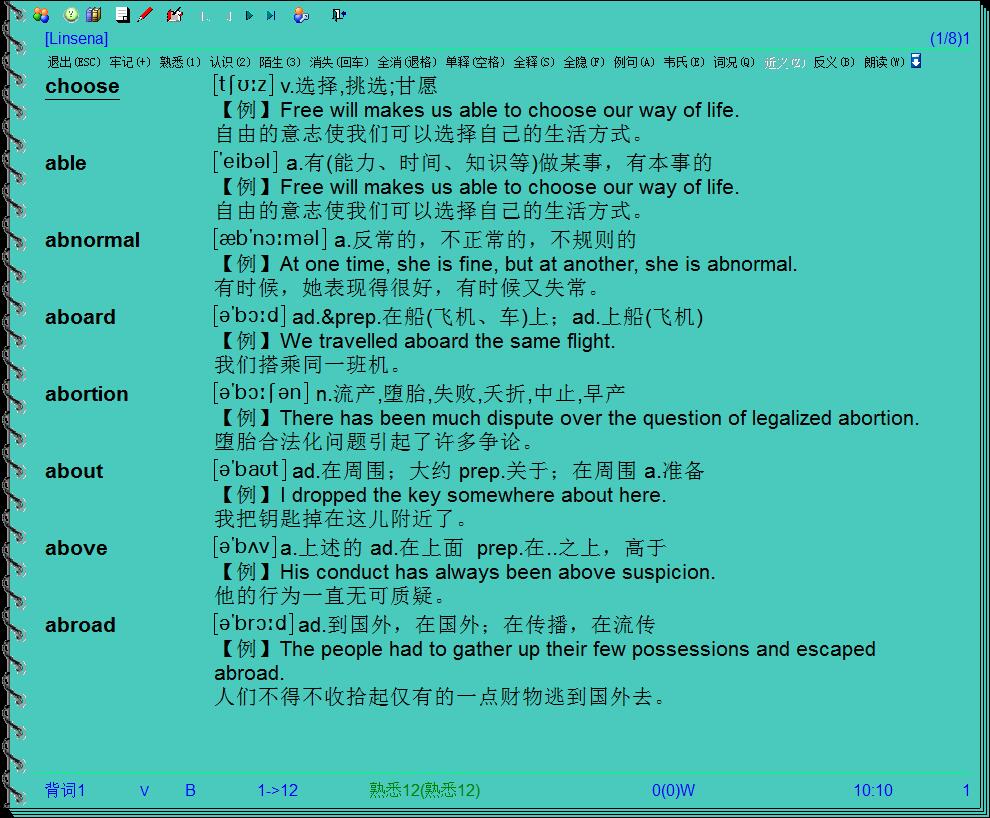Select the word 'abroad'

point(80,625)
